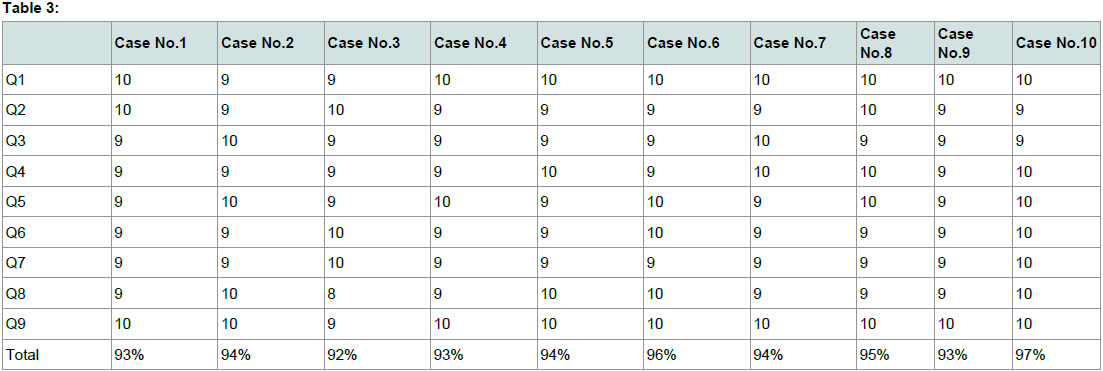
Task: Select the value 8 in row Q8
Action: coord(332,294)
